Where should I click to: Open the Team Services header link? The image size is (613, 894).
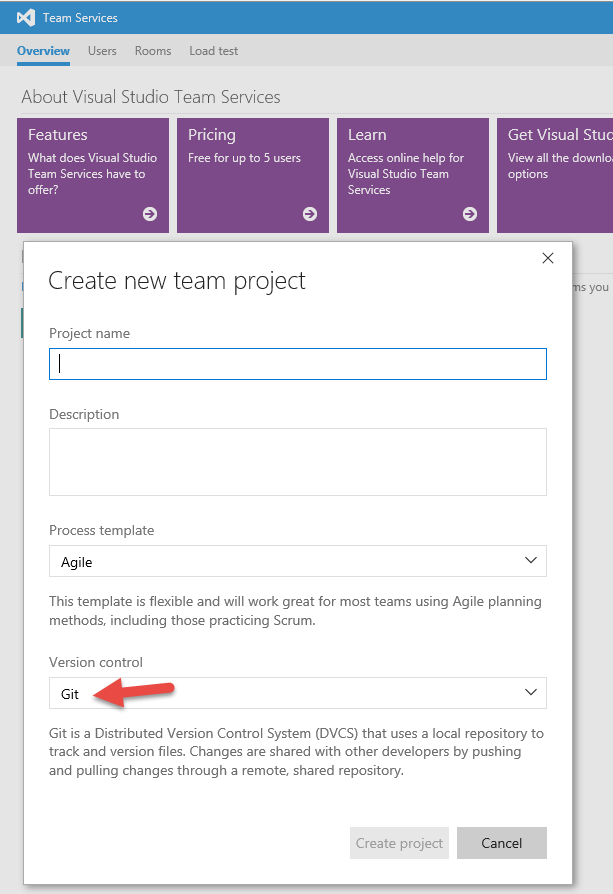point(80,18)
